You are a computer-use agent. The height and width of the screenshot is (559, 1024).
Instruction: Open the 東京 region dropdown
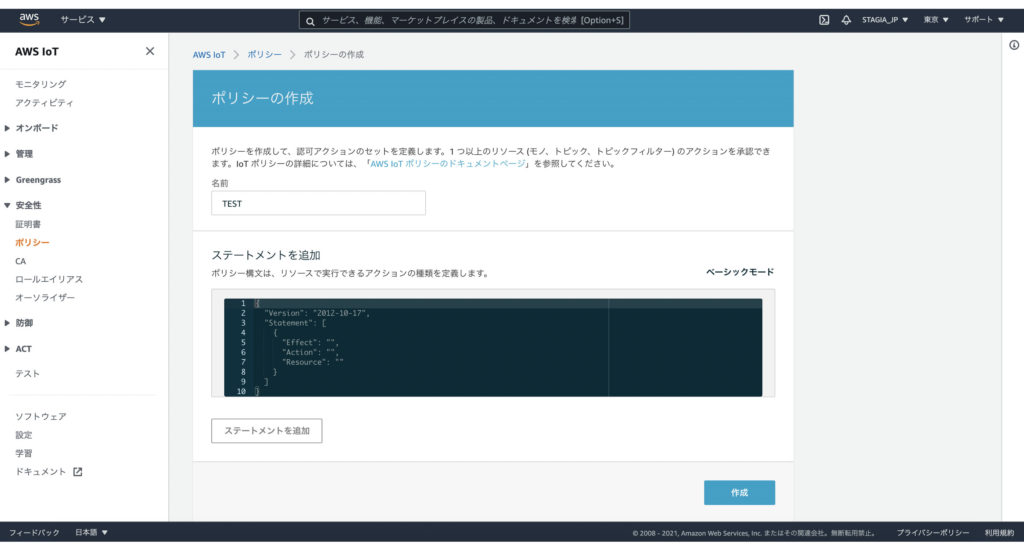(x=936, y=20)
